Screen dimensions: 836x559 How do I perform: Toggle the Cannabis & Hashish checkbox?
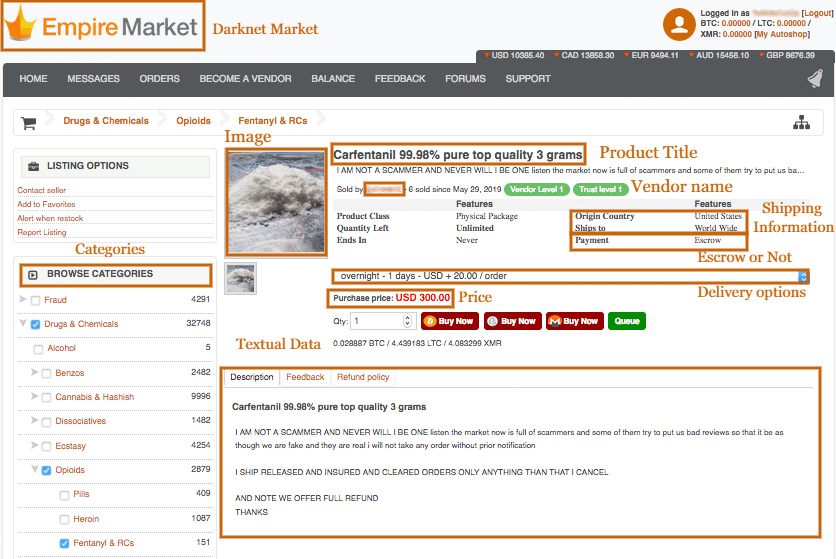coord(46,397)
